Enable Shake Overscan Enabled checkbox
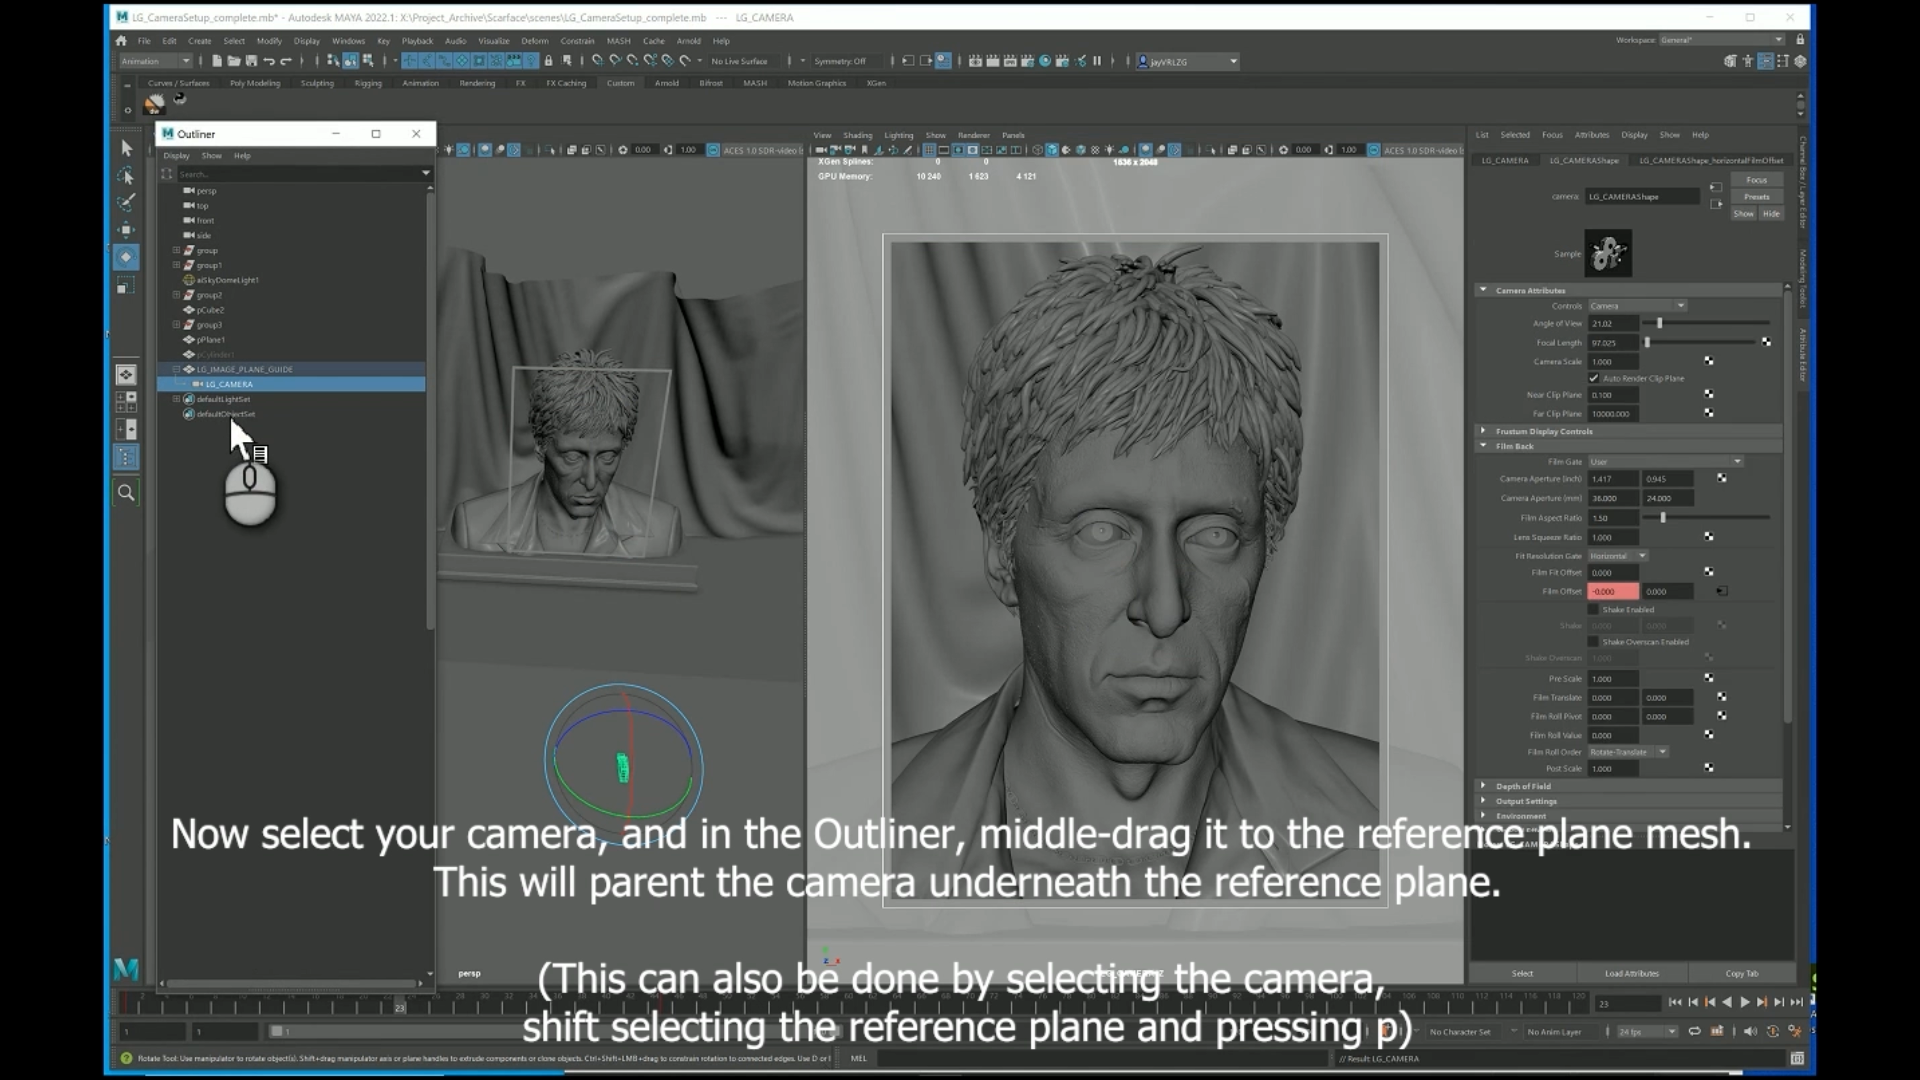The width and height of the screenshot is (1920, 1080). coord(1594,642)
